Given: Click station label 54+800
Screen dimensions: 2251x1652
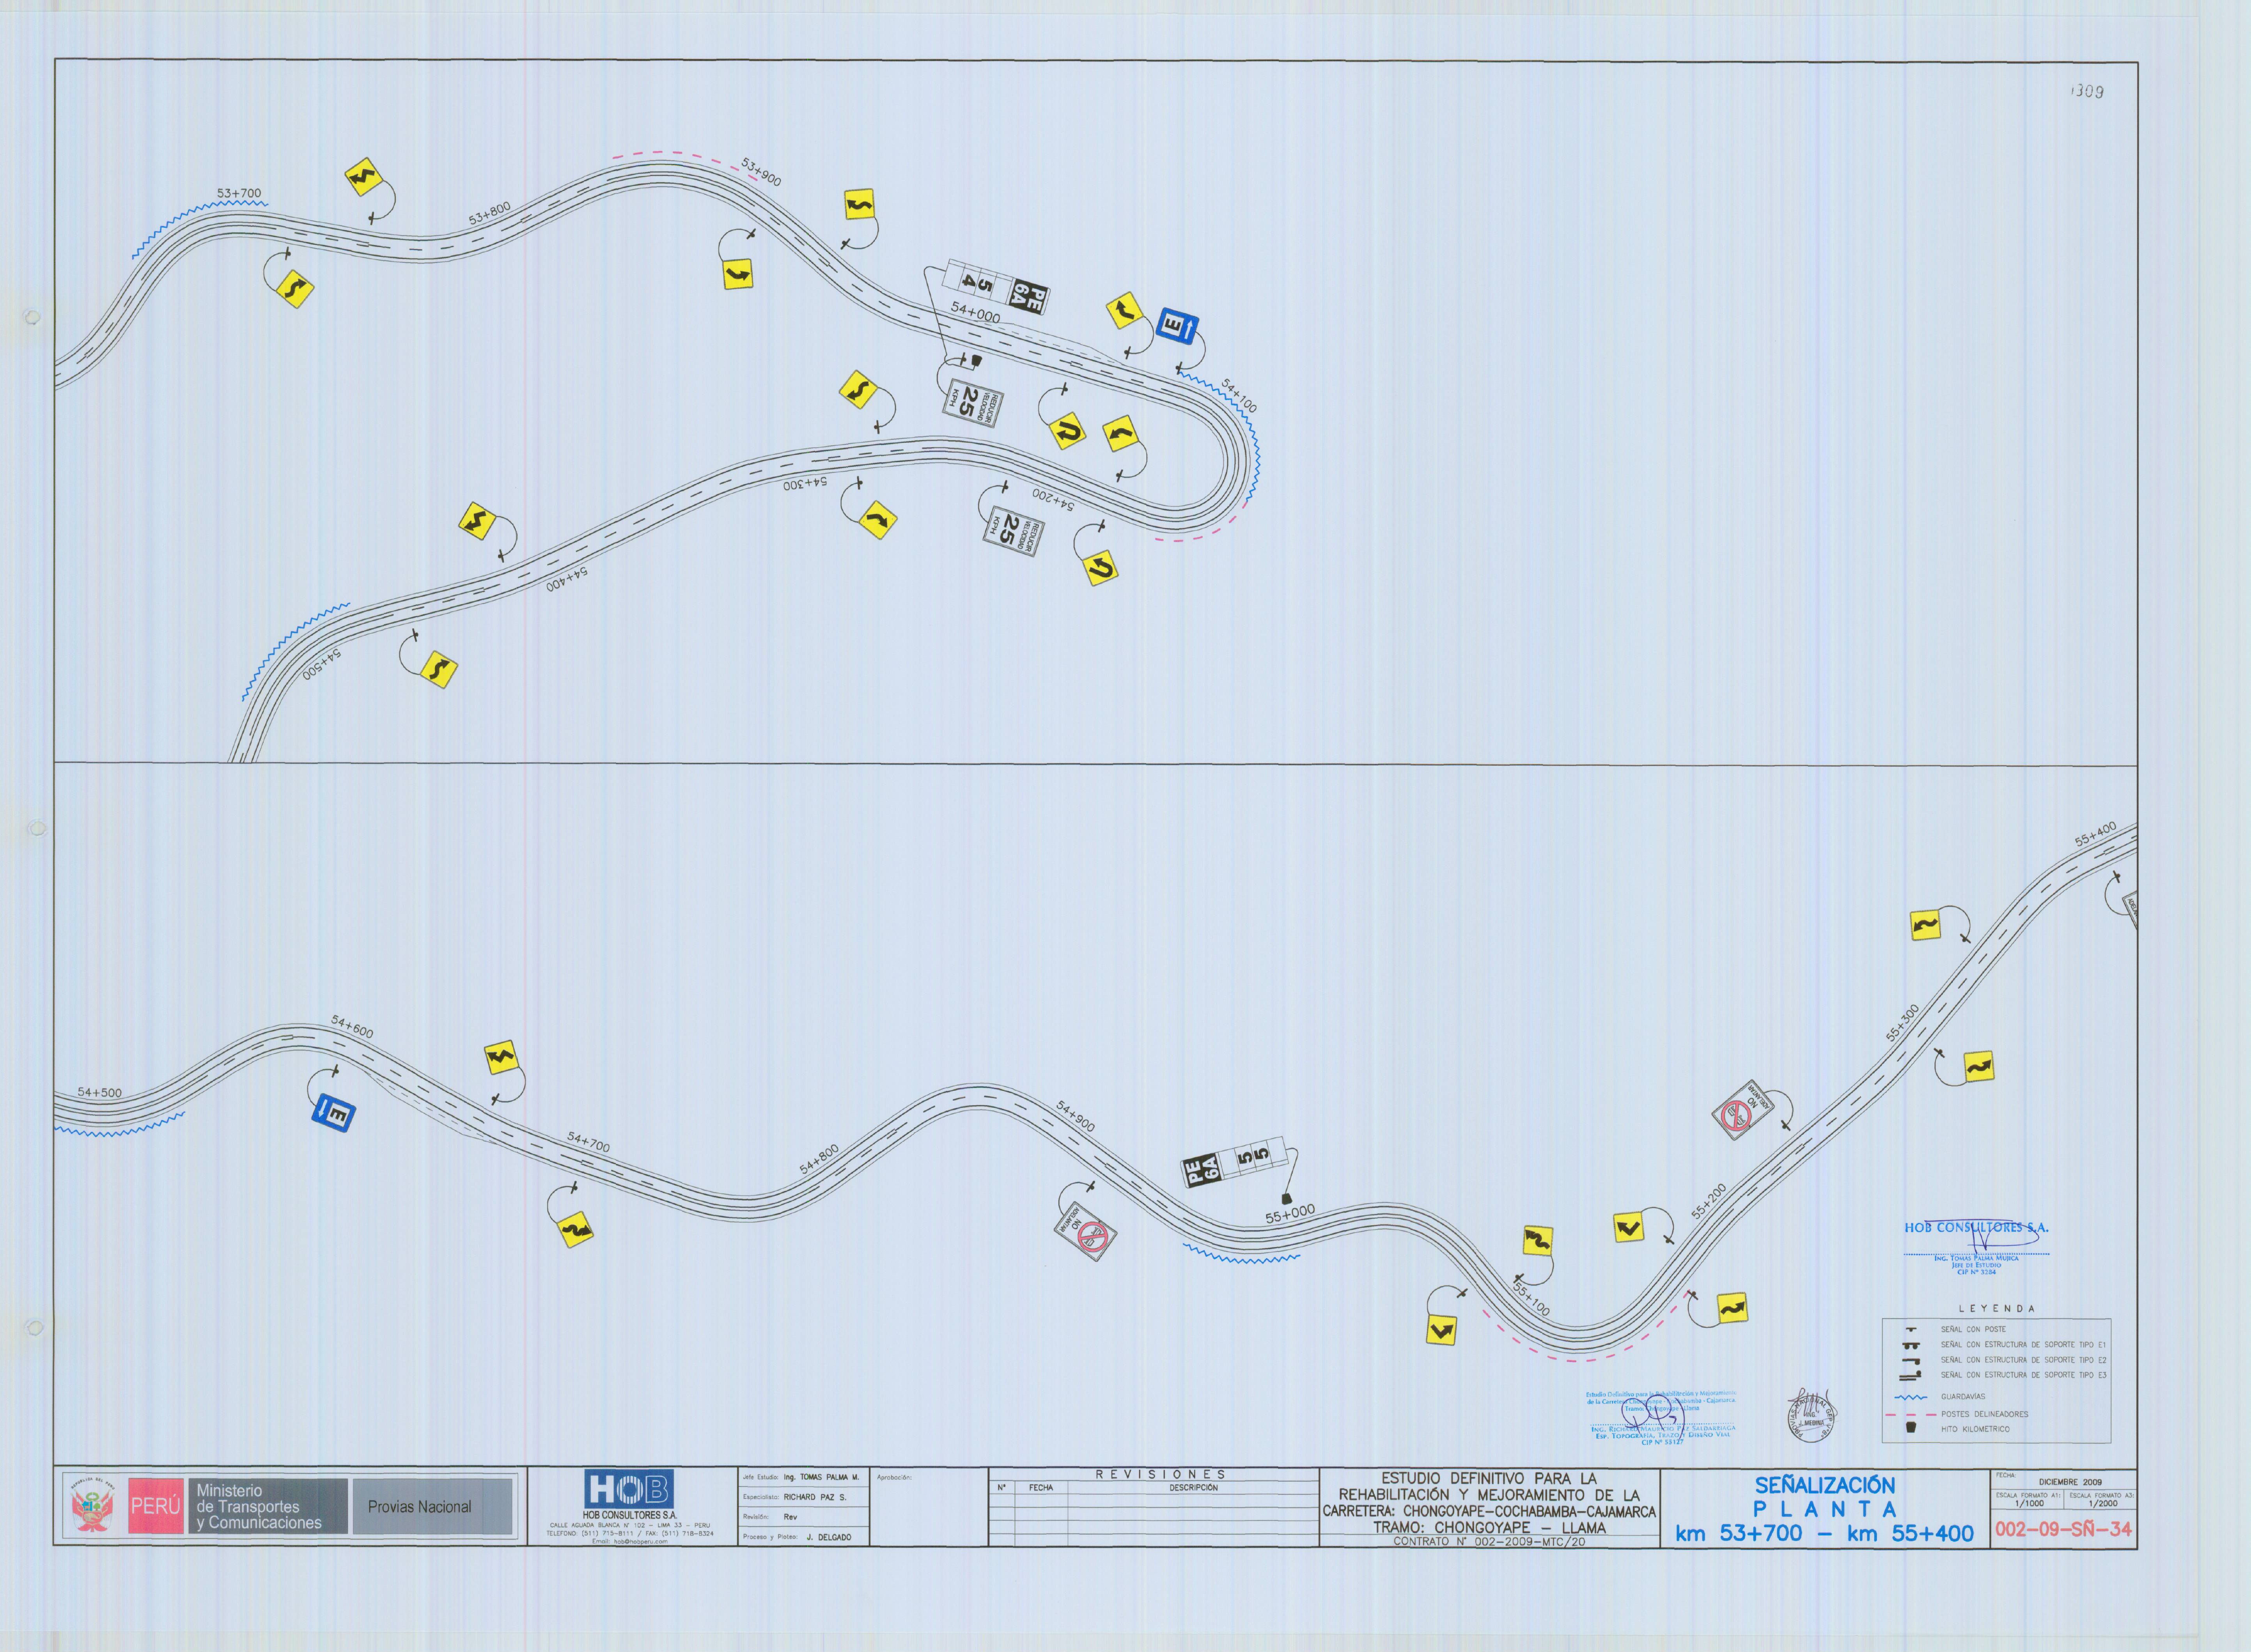Looking at the screenshot, I should (x=819, y=1159).
